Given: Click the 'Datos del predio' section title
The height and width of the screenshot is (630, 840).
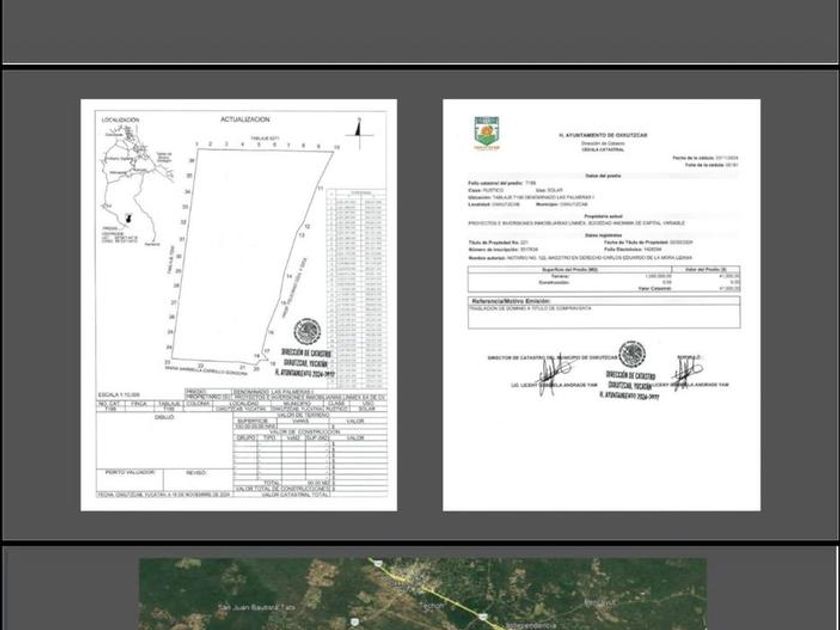Looking at the screenshot, I should 603,176.
